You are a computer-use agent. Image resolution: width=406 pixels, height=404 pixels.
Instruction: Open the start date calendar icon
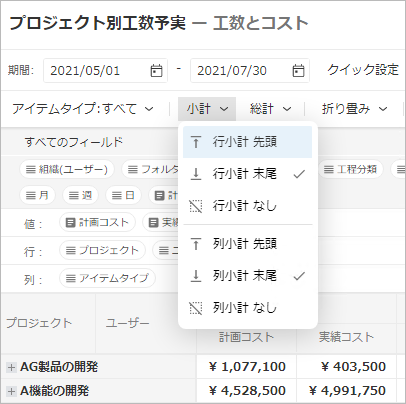click(156, 71)
